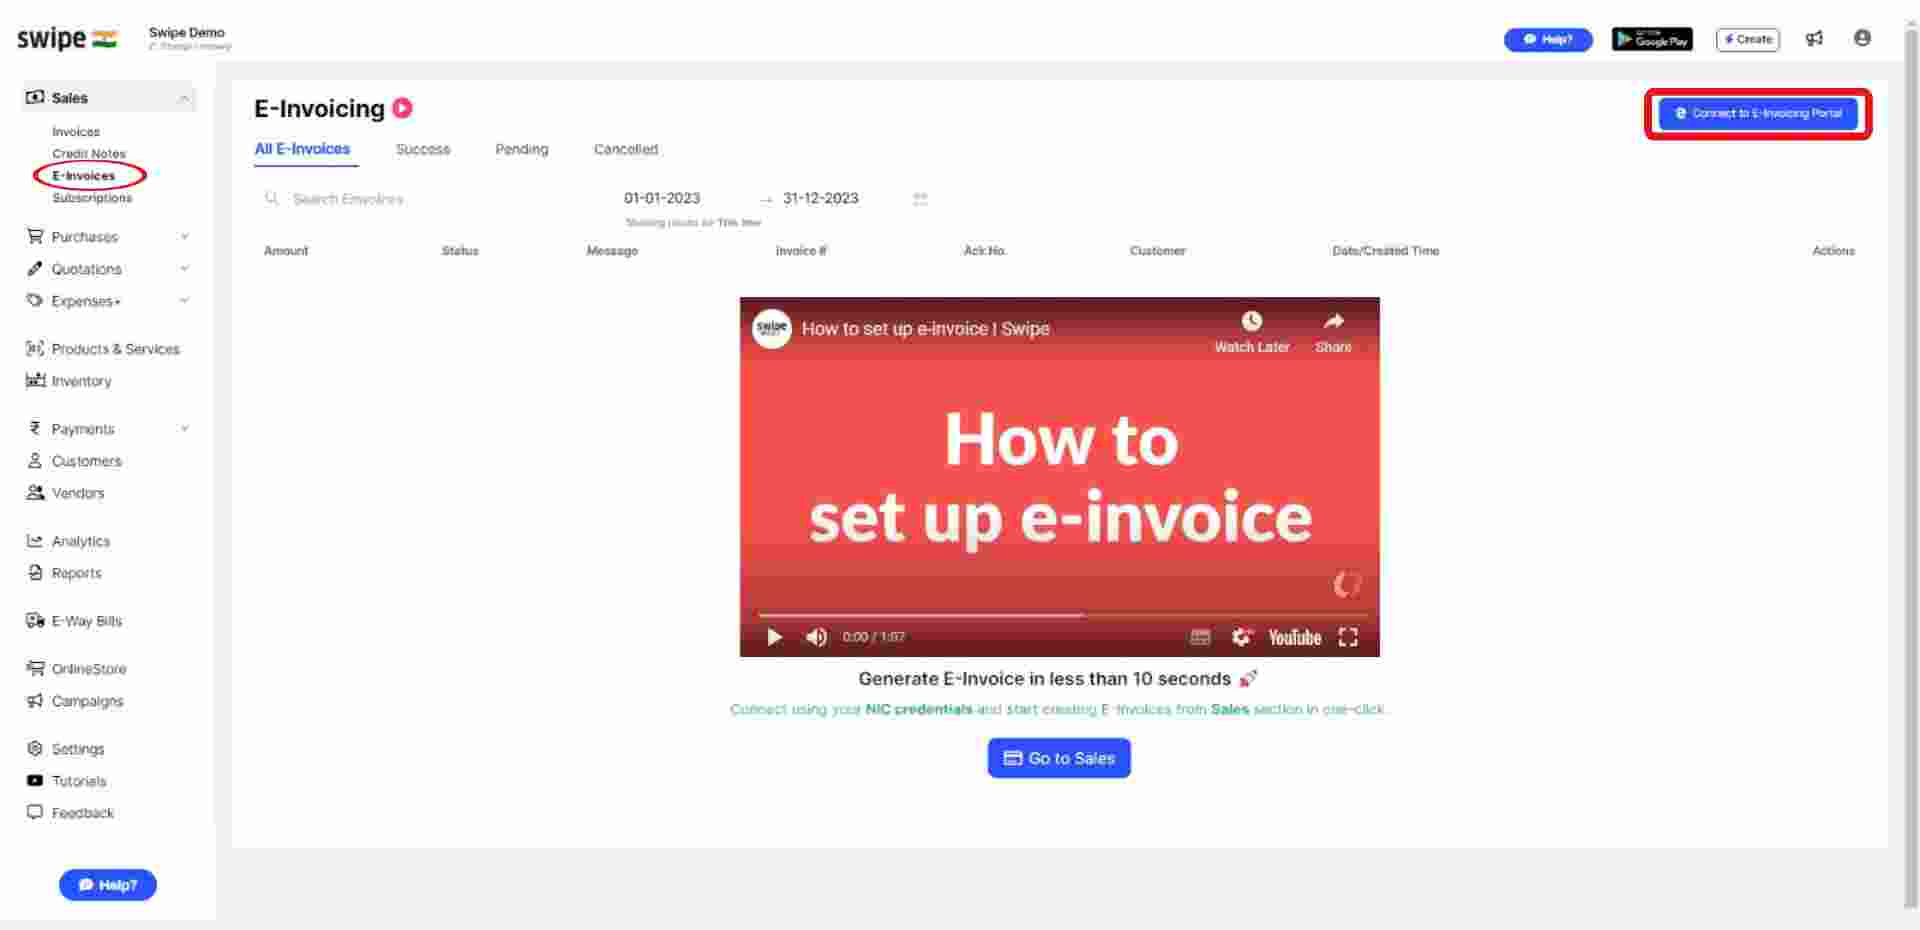The width and height of the screenshot is (1920, 930).
Task: Switch to Cancelled tab
Action: (626, 149)
